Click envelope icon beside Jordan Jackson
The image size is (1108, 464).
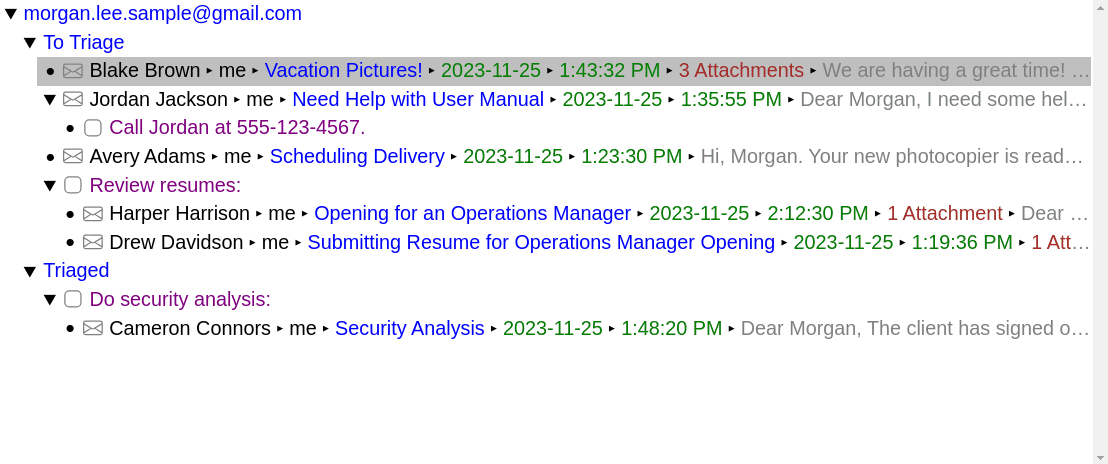(73, 99)
